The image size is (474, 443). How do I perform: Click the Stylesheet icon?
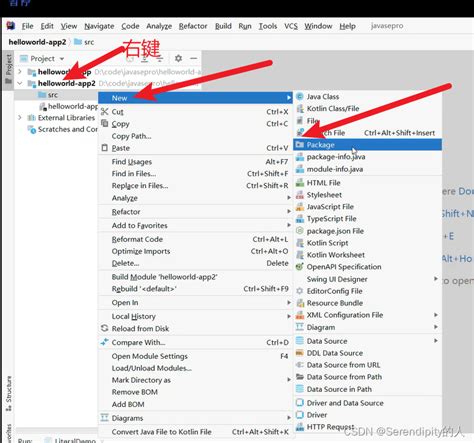pos(300,195)
